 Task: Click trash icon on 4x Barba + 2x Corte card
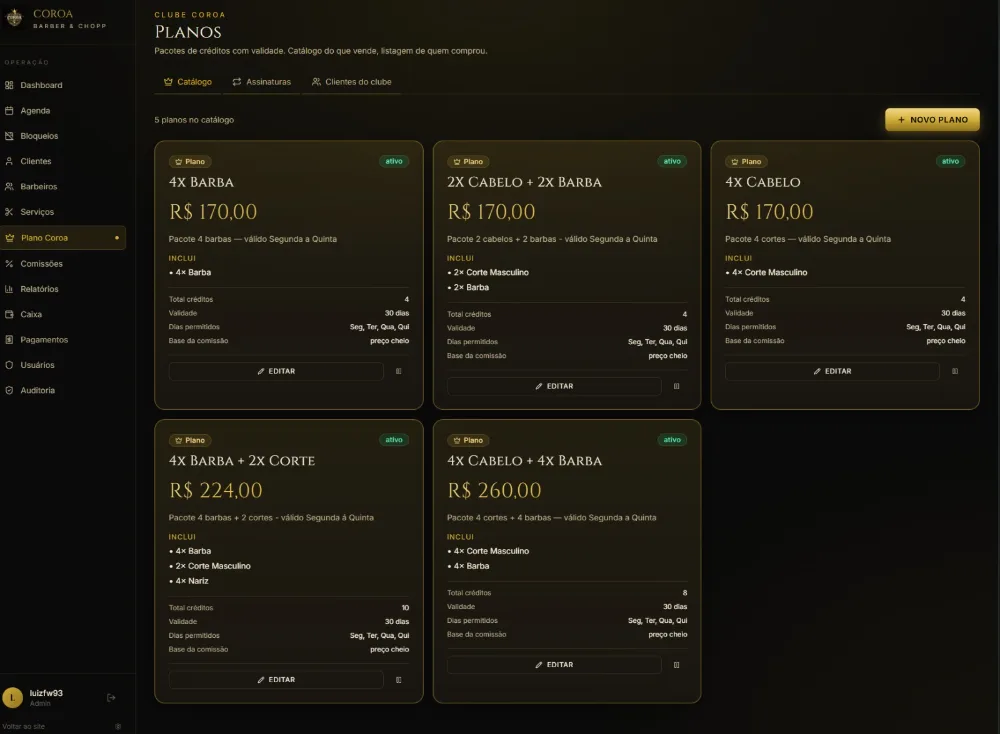(x=399, y=680)
